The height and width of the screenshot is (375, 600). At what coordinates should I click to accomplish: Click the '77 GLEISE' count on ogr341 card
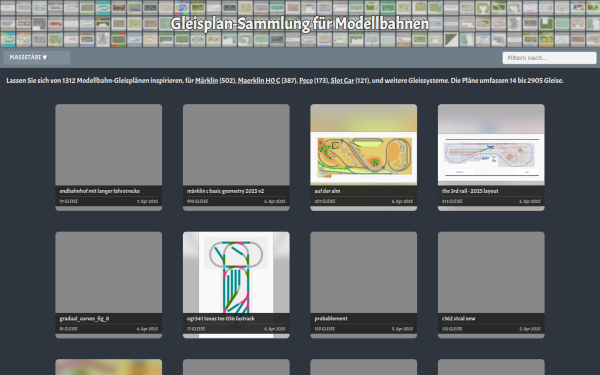pos(196,329)
